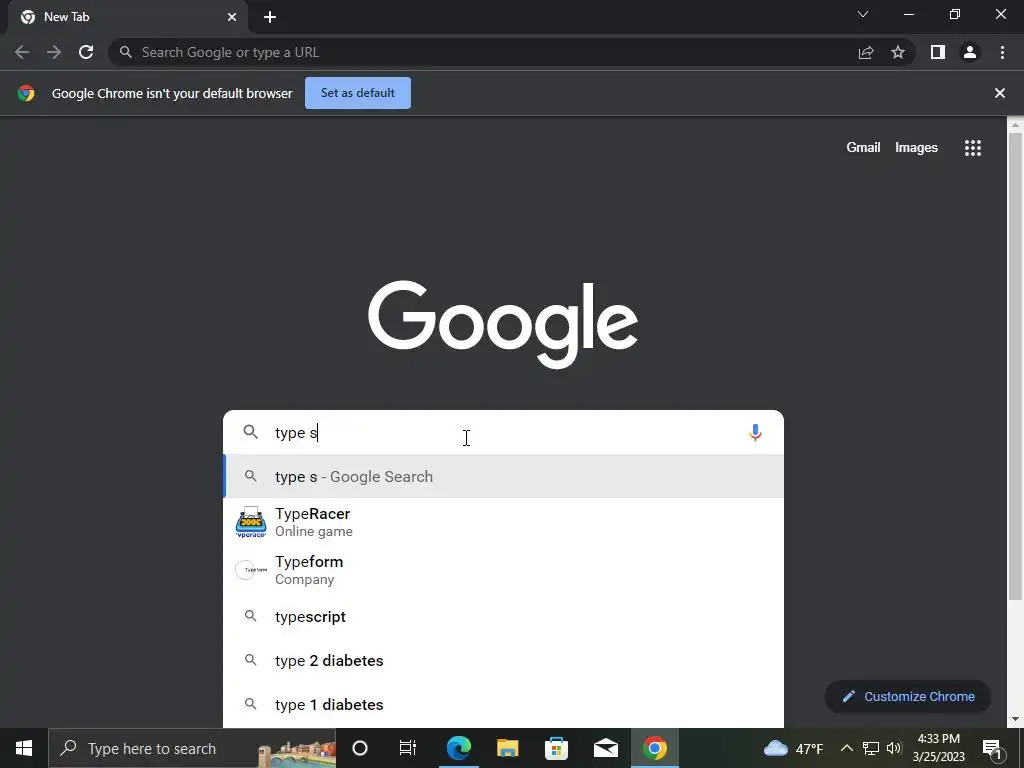Click the TypeRacer typewriter thumbnail
1024x768 pixels.
coord(251,522)
